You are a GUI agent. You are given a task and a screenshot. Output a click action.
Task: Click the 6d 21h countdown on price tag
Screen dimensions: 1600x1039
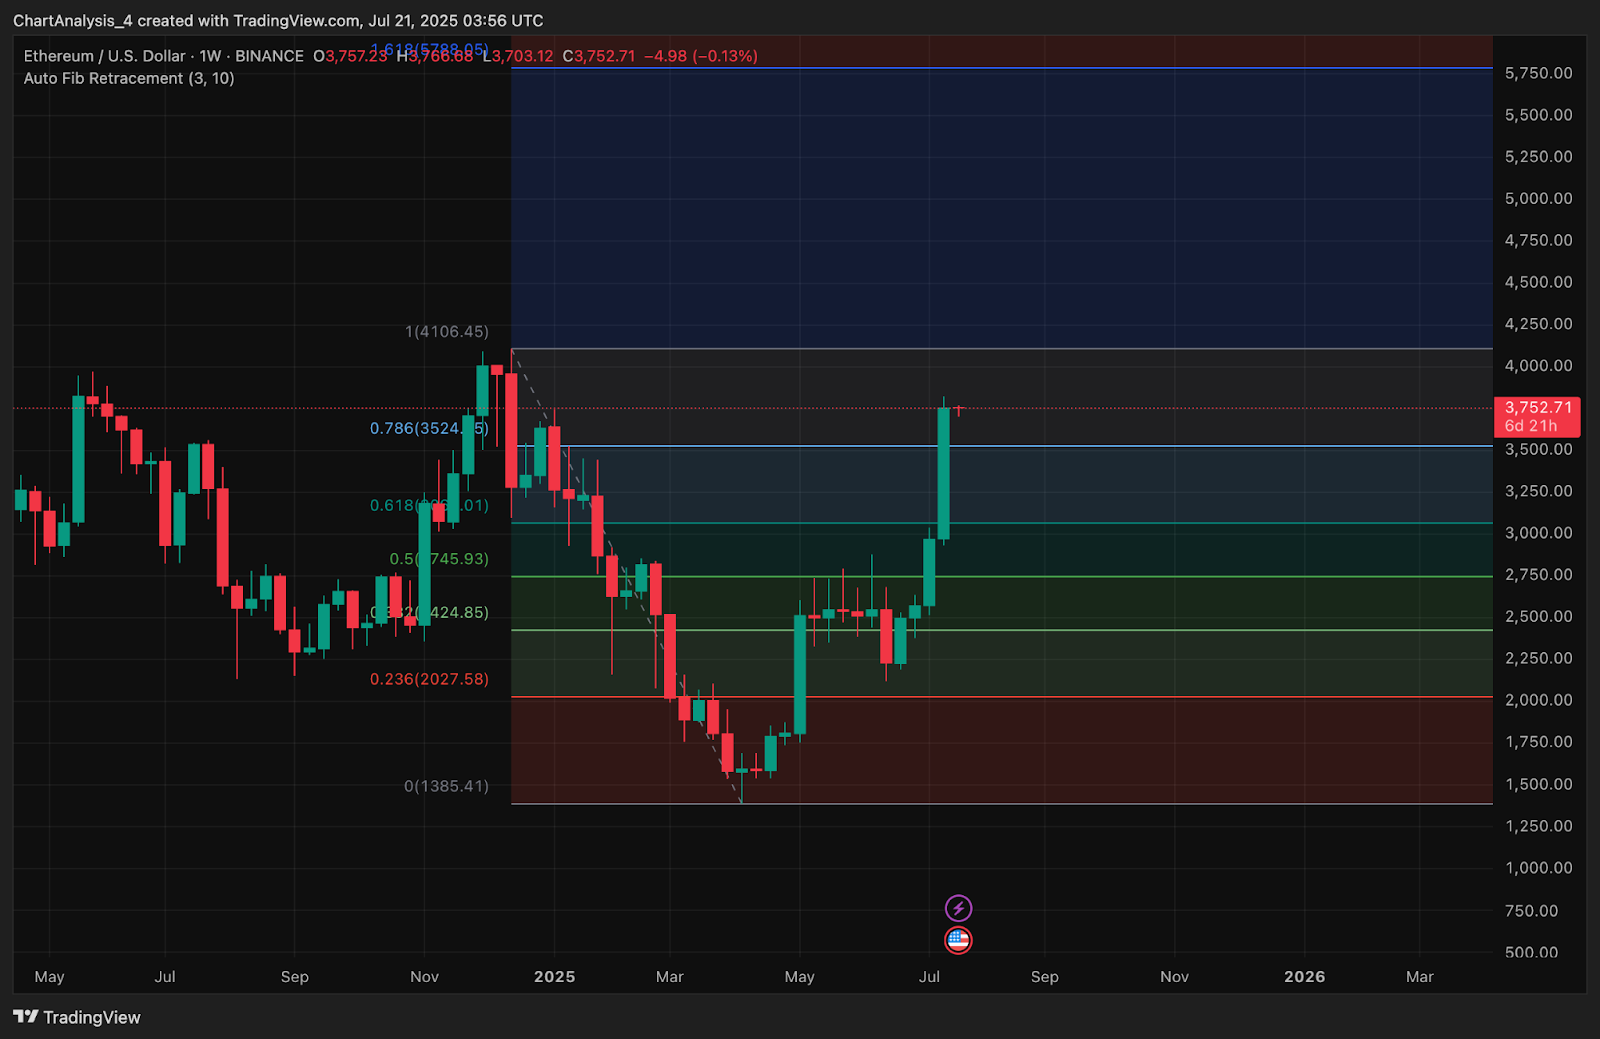1530,426
